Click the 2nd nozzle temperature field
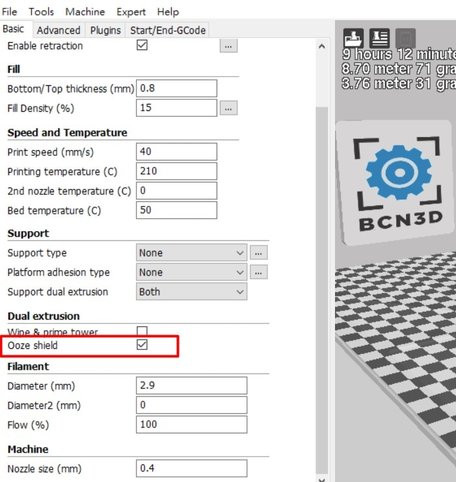 176,191
